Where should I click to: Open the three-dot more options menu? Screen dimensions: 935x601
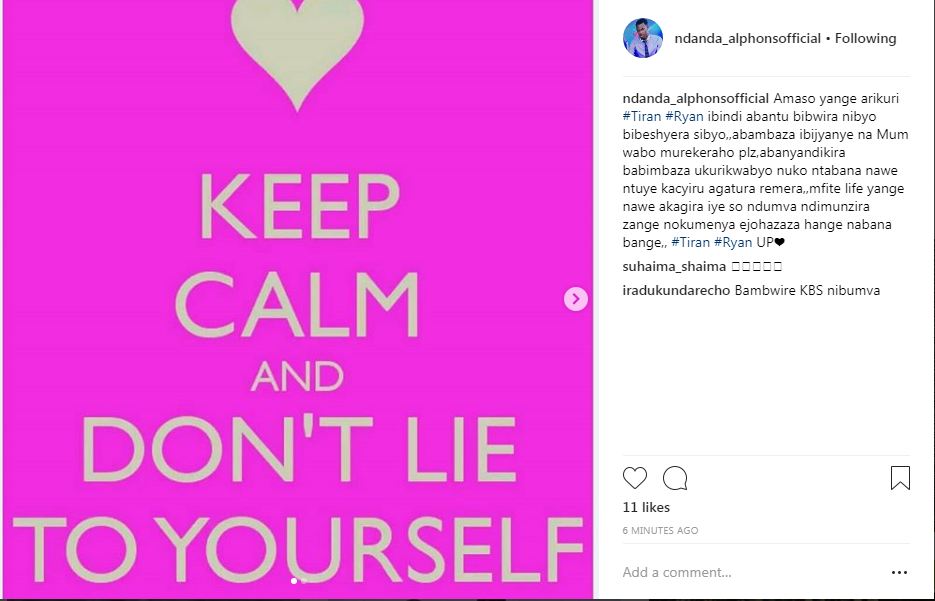[x=899, y=572]
